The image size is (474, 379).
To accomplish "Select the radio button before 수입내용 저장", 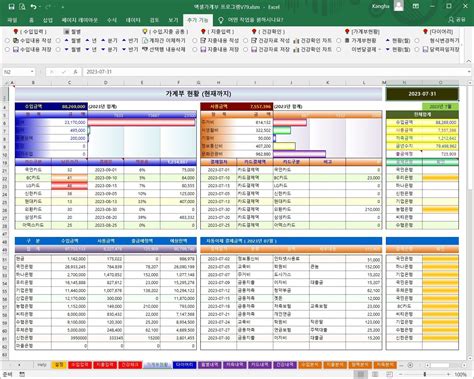I will (7, 49).
